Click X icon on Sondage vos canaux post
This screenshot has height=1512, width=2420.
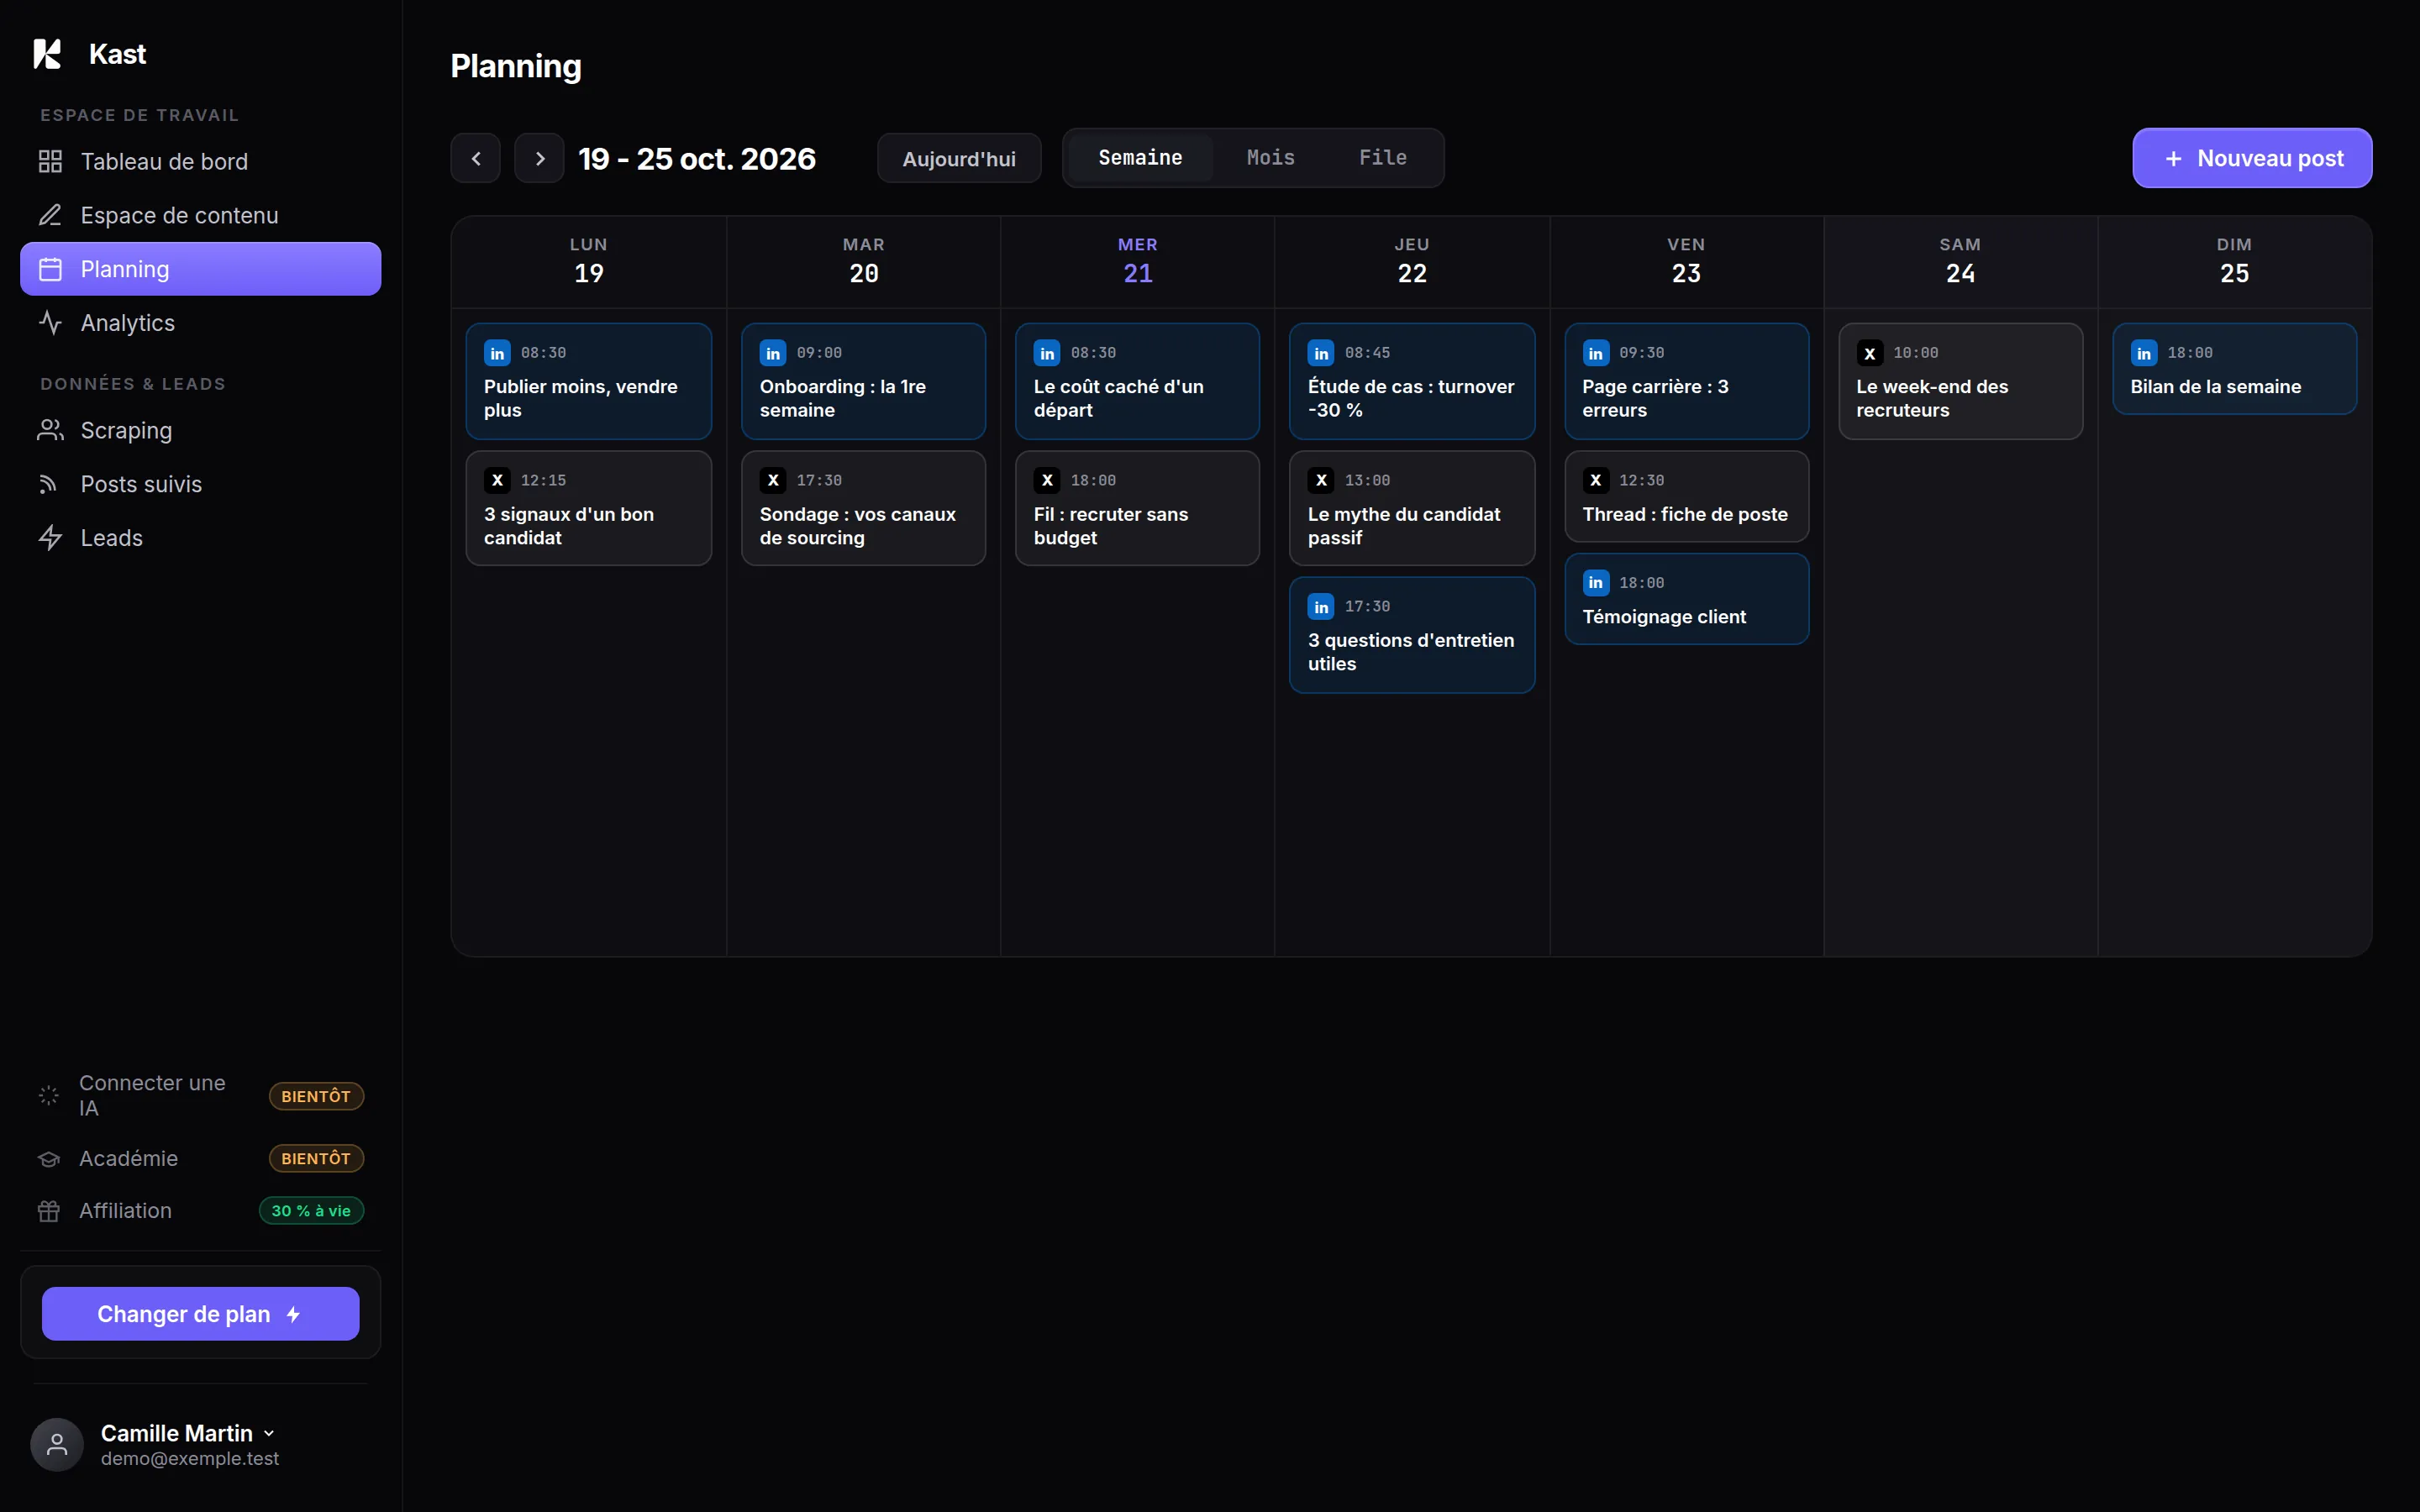(773, 480)
